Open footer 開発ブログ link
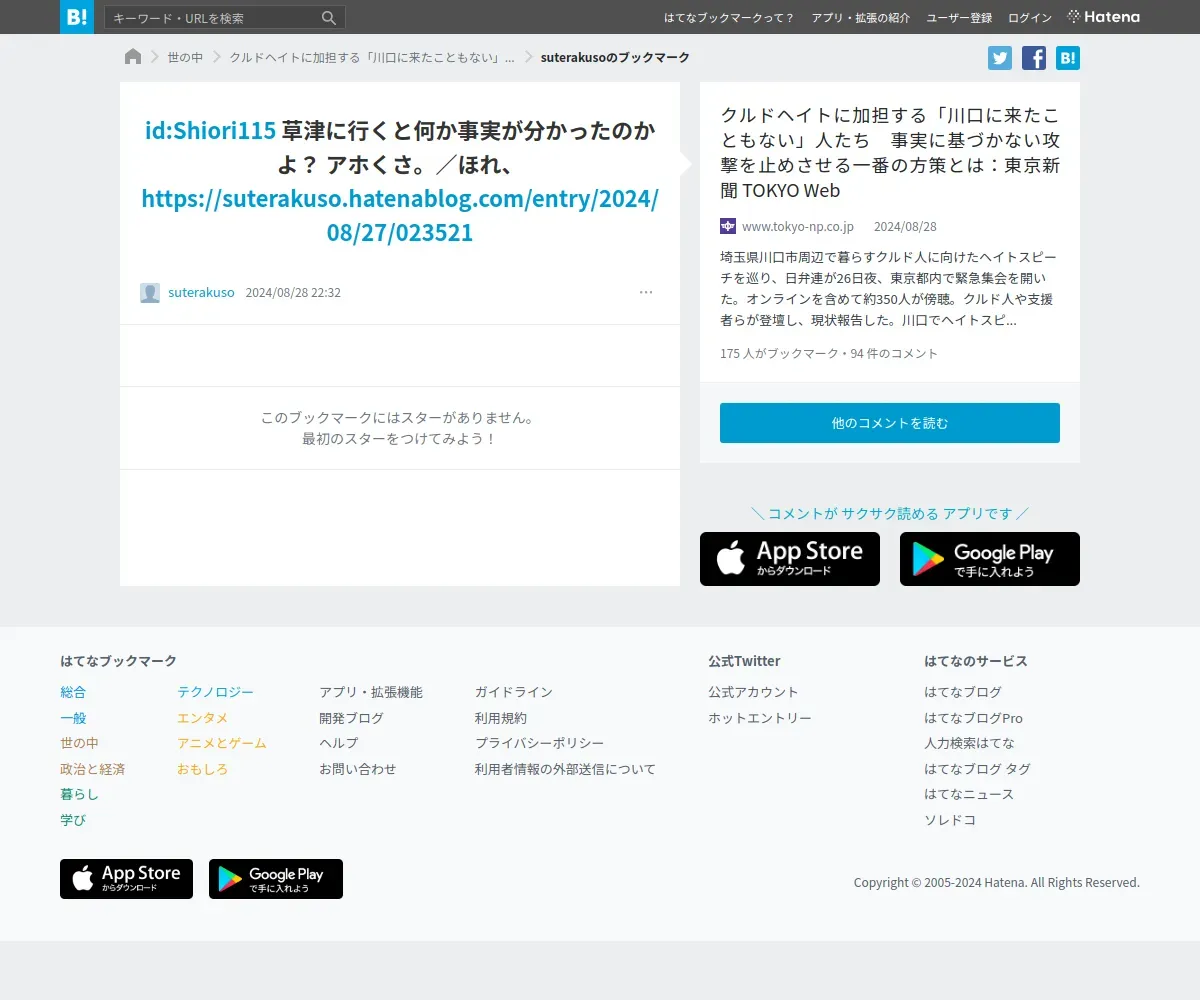This screenshot has height=1000, width=1200. coord(351,718)
